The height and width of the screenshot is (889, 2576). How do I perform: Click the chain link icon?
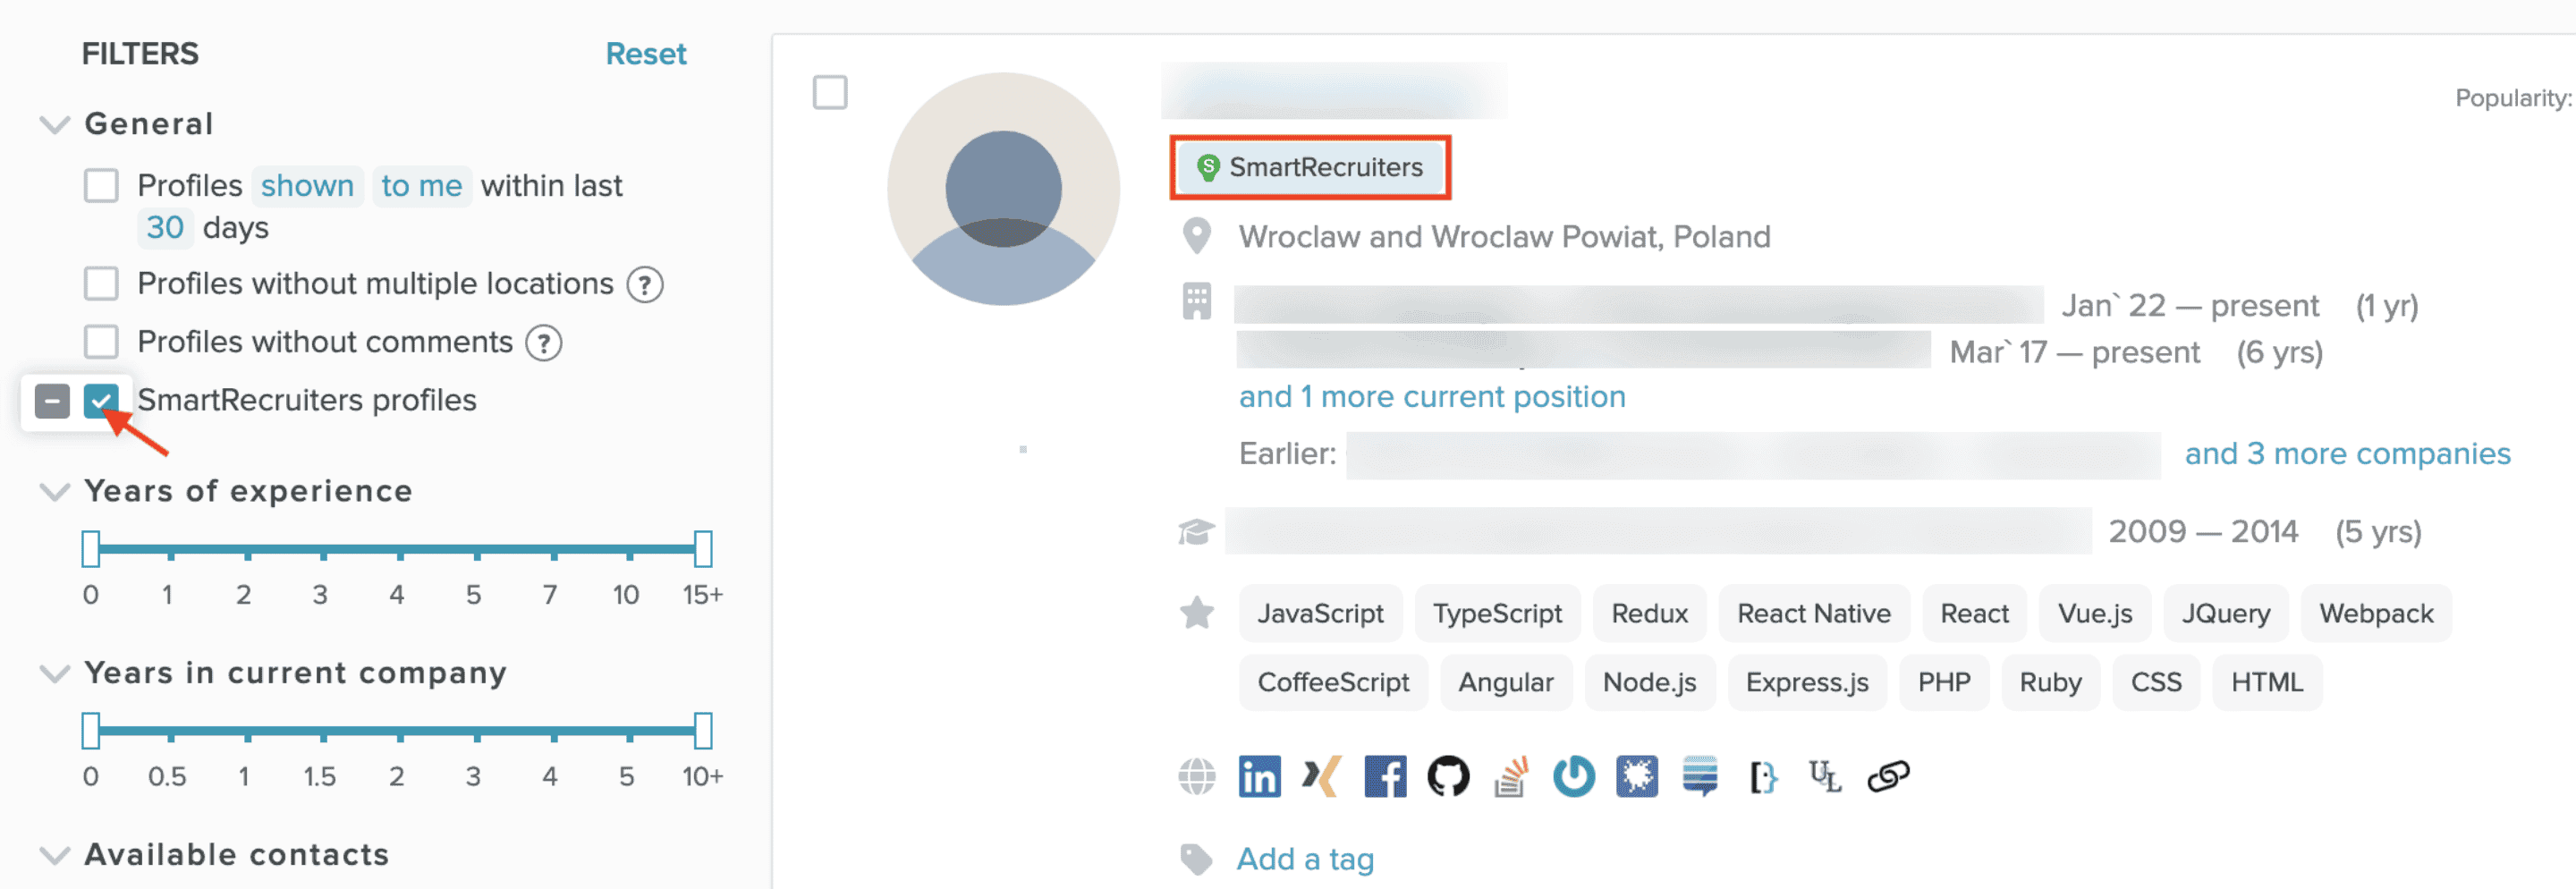coord(1888,776)
